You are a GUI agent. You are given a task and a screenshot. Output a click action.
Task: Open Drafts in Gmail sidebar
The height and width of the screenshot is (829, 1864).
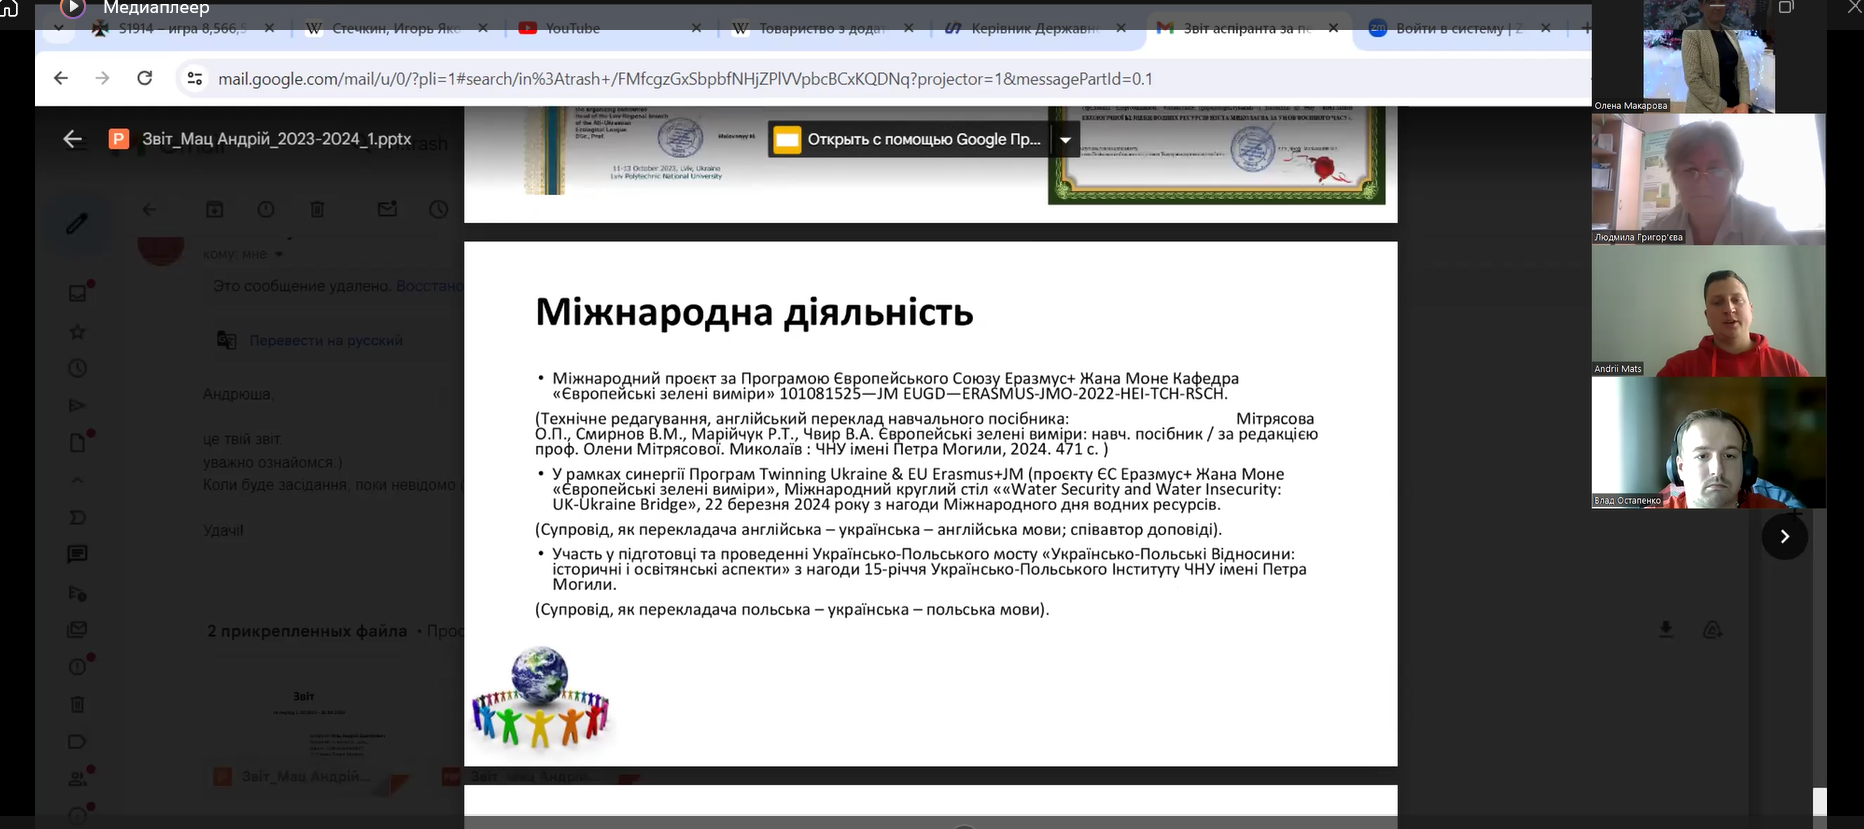[x=78, y=442]
